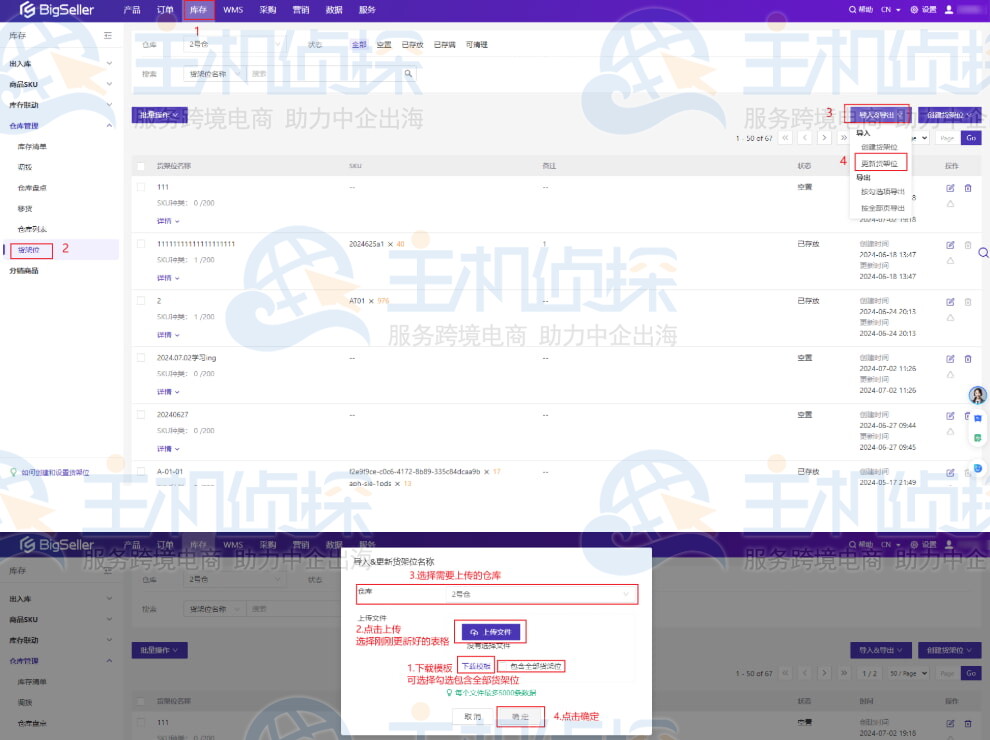Click the 下载模板 link in the dialog

pyautogui.click(x=477, y=665)
